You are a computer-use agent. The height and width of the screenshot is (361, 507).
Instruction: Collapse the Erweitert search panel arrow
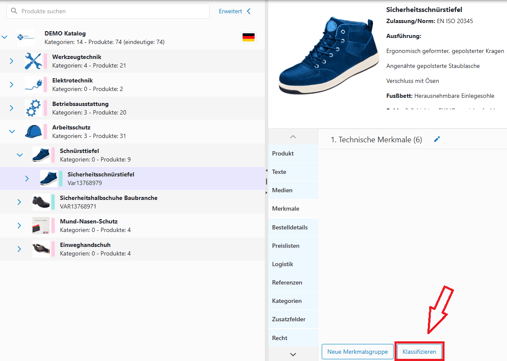pos(249,11)
